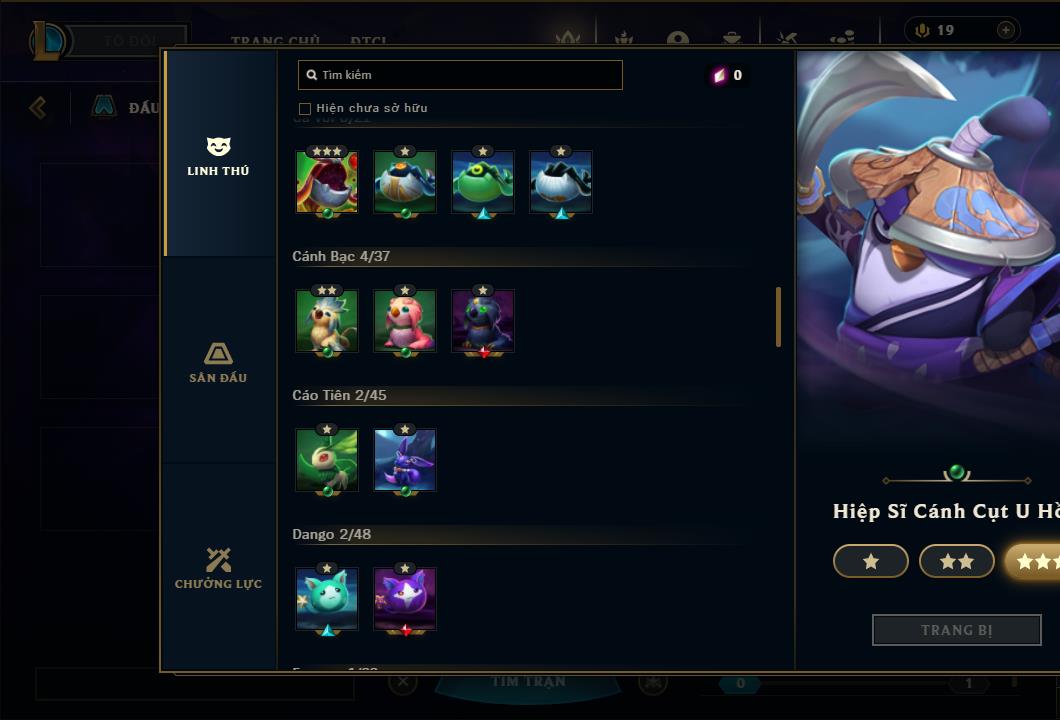
Task: Select the blue fox Cáo Tiên companion
Action: click(405, 460)
